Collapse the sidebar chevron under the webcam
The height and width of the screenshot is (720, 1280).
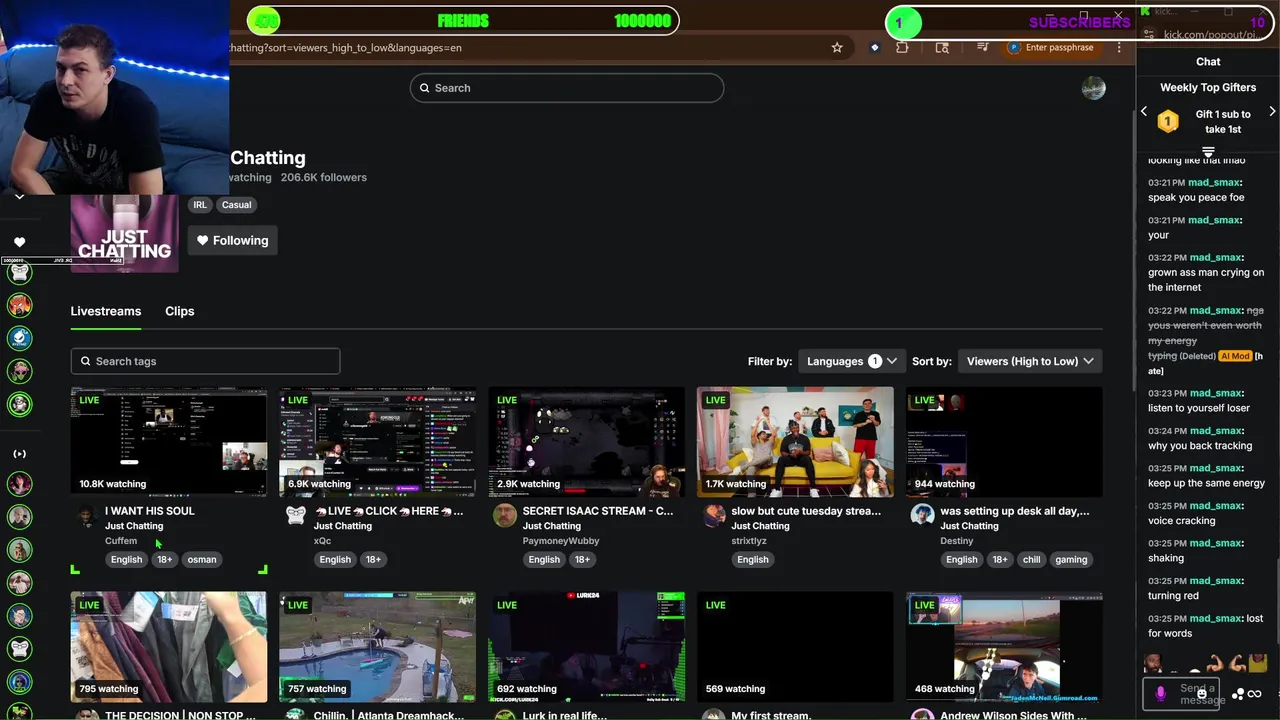tap(19, 197)
